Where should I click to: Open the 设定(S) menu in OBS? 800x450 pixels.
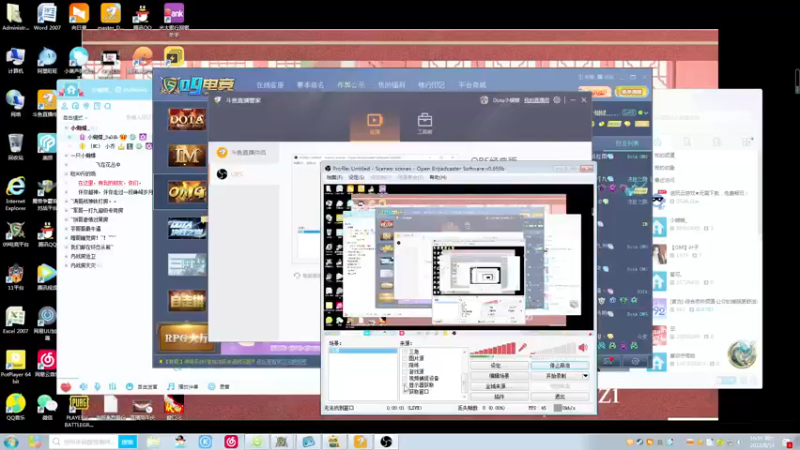coord(356,177)
